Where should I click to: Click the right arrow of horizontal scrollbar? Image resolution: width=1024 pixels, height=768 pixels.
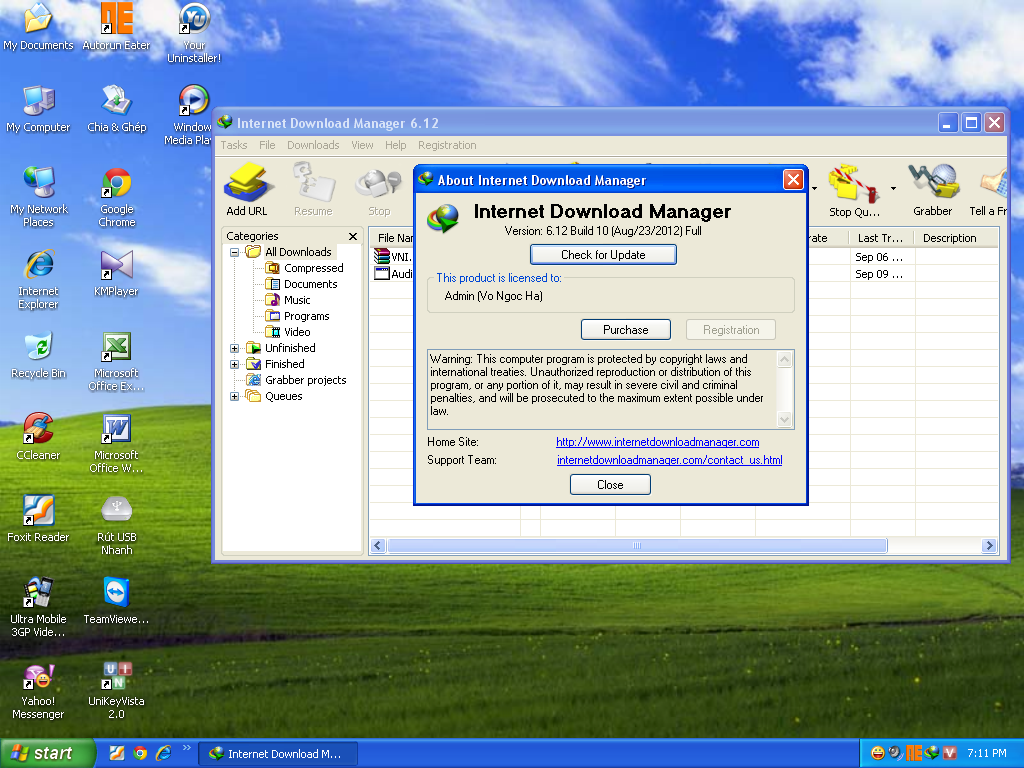[x=989, y=545]
